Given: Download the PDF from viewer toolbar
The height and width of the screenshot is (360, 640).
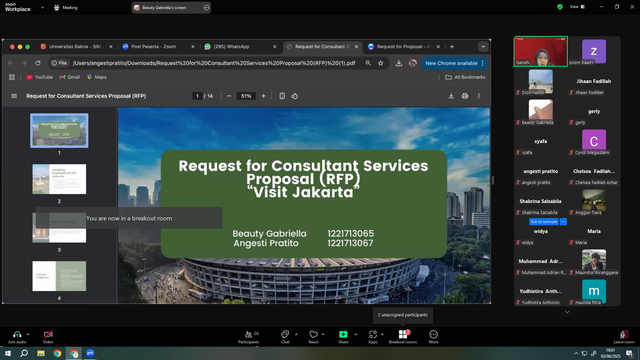Looking at the screenshot, I should click(x=451, y=96).
